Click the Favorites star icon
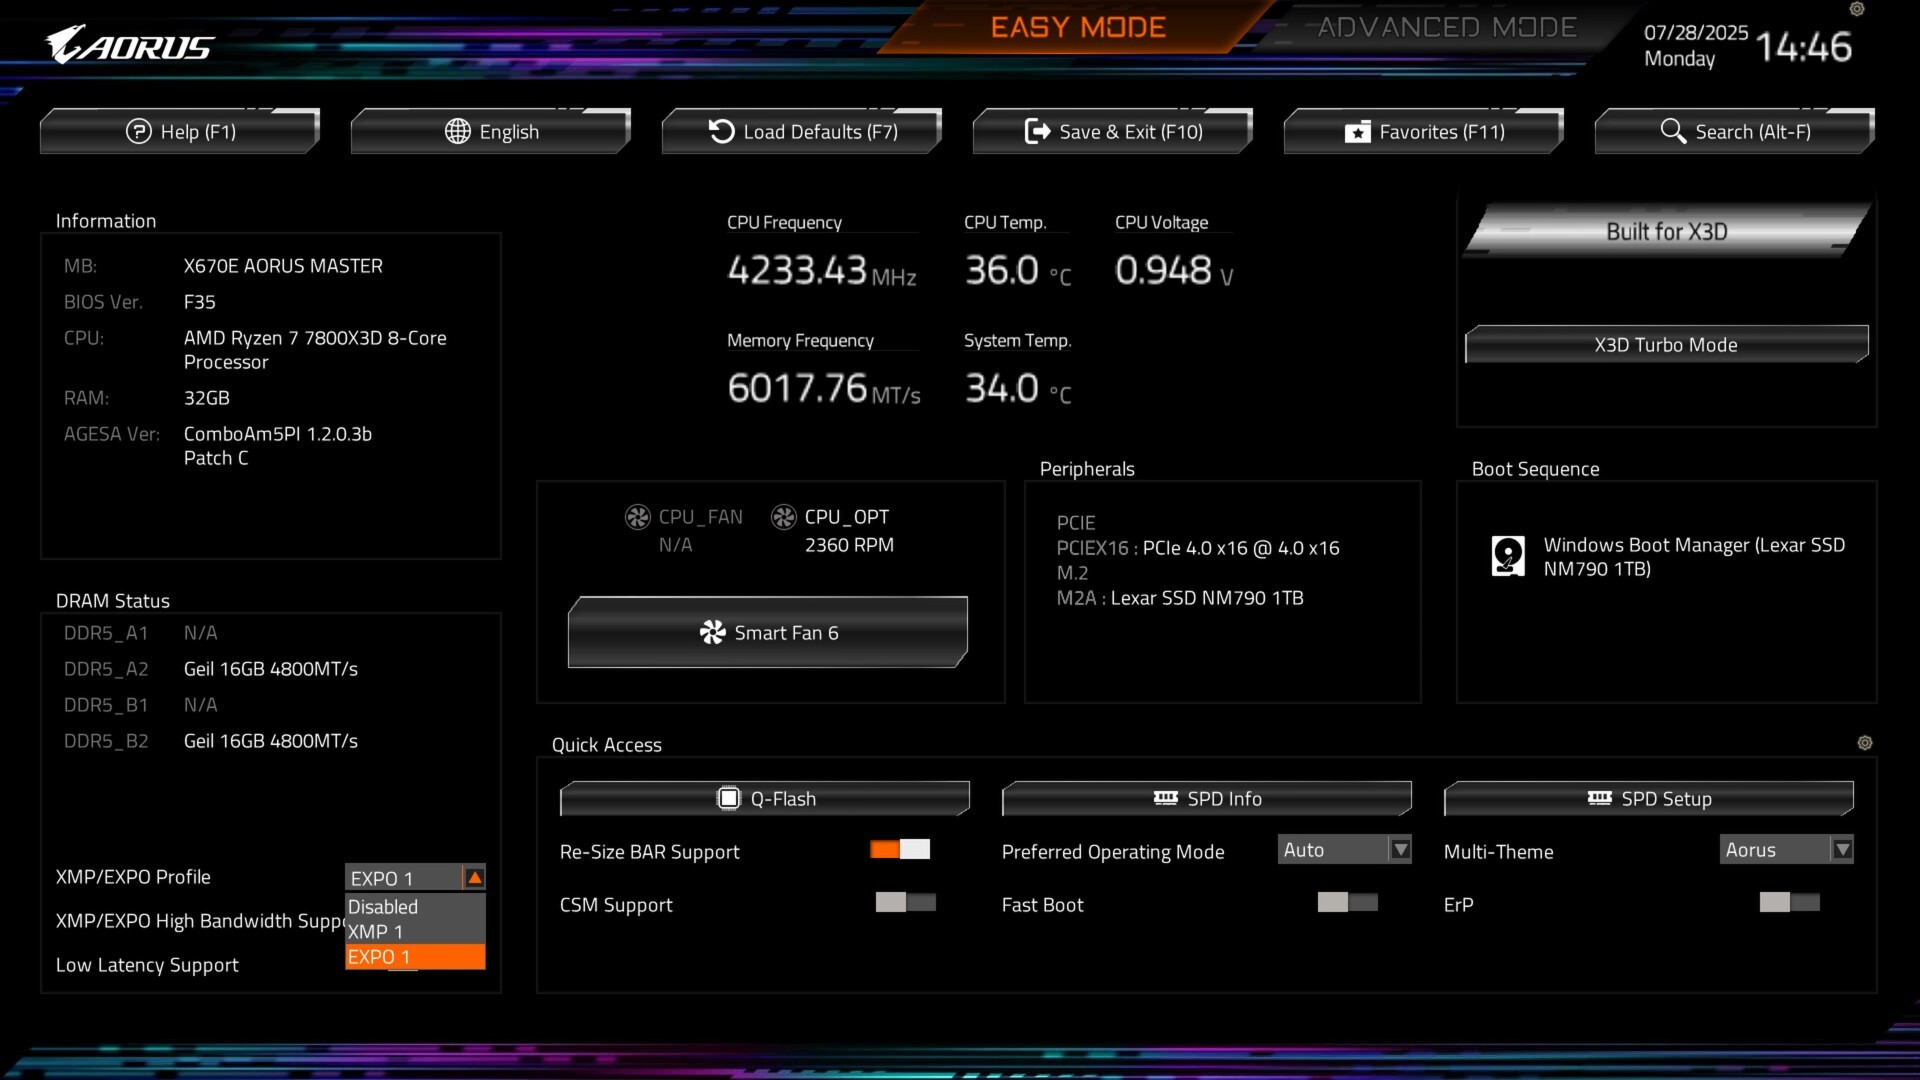 1357,132
